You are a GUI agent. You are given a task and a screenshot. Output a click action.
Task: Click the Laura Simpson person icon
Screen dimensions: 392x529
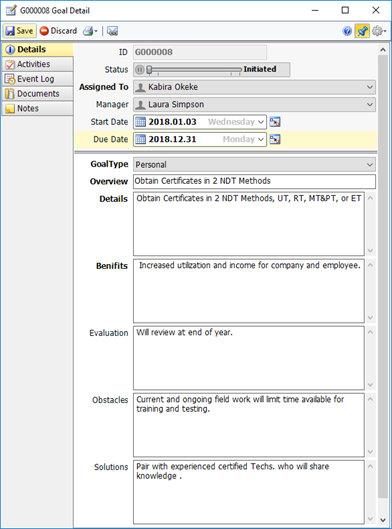pos(140,105)
